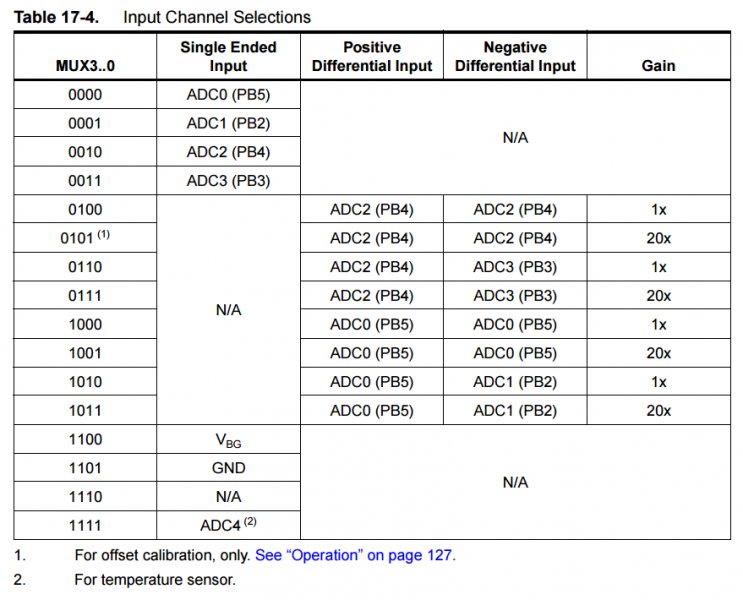Select the "ADC4" temperature sensor cell

(228, 525)
